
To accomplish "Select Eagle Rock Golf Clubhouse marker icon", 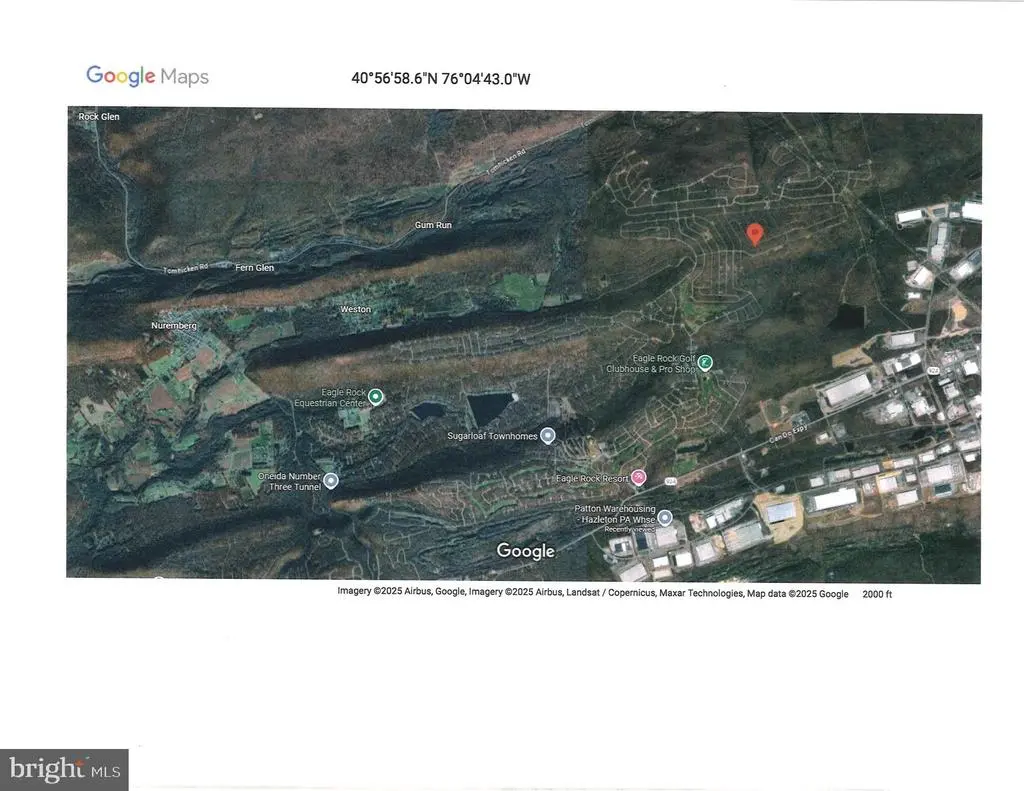I will click(704, 362).
